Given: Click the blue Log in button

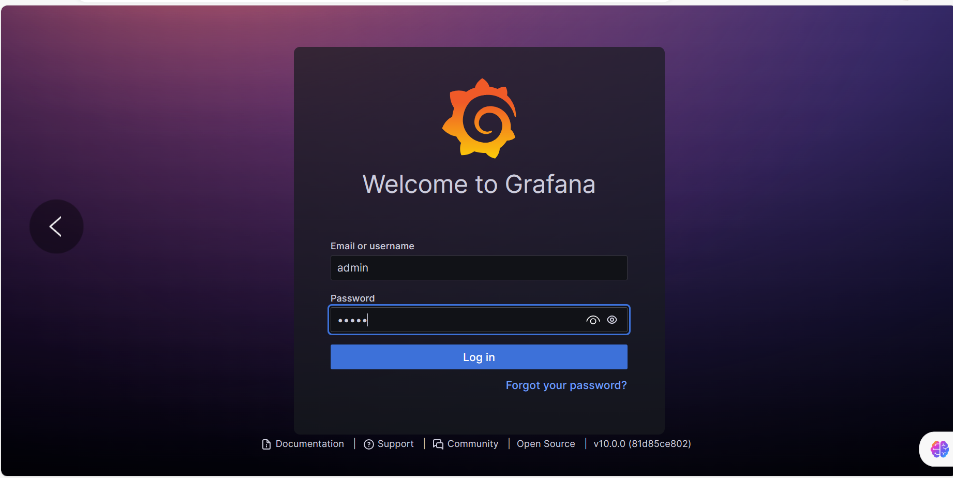Looking at the screenshot, I should [x=479, y=357].
